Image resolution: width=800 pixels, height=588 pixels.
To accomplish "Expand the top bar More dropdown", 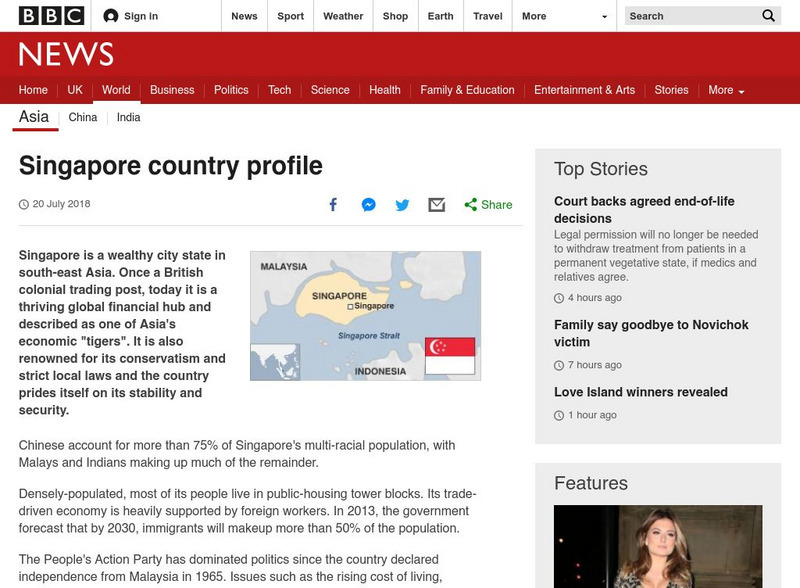I will tap(564, 16).
